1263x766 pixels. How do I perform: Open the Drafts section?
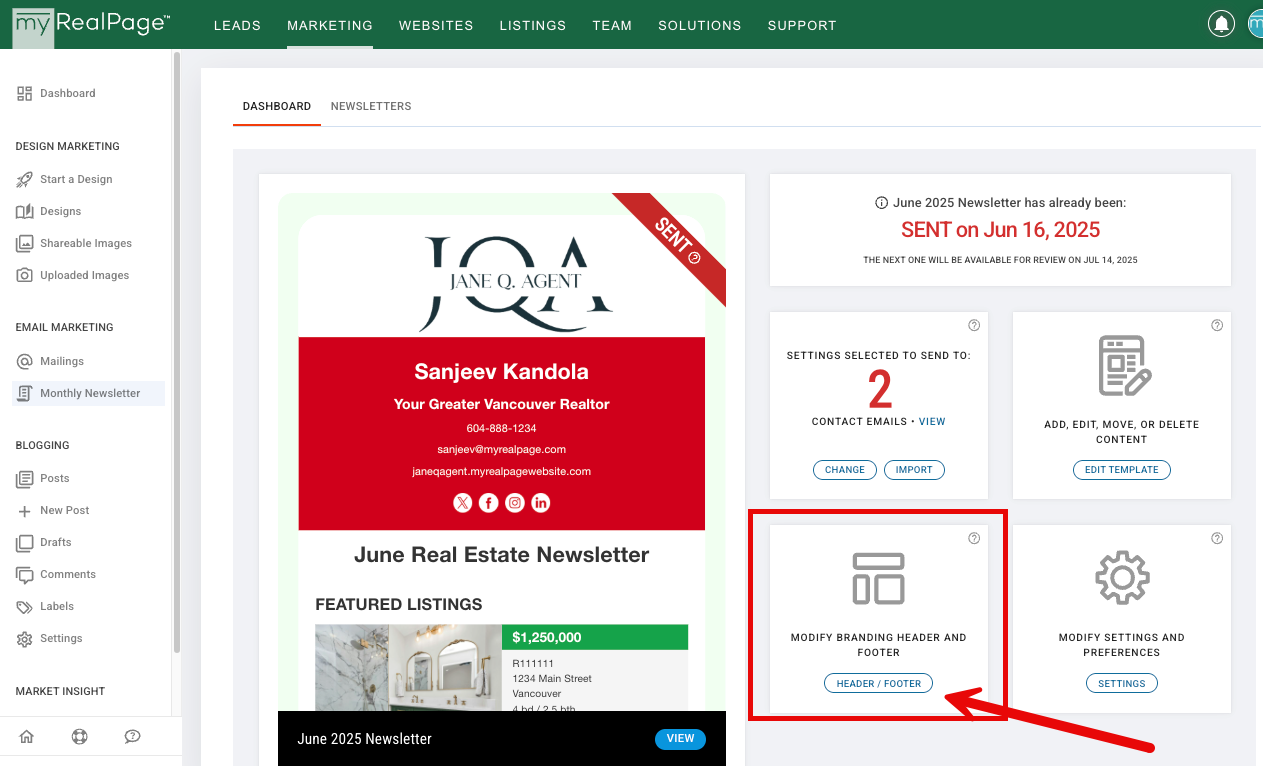[57, 542]
